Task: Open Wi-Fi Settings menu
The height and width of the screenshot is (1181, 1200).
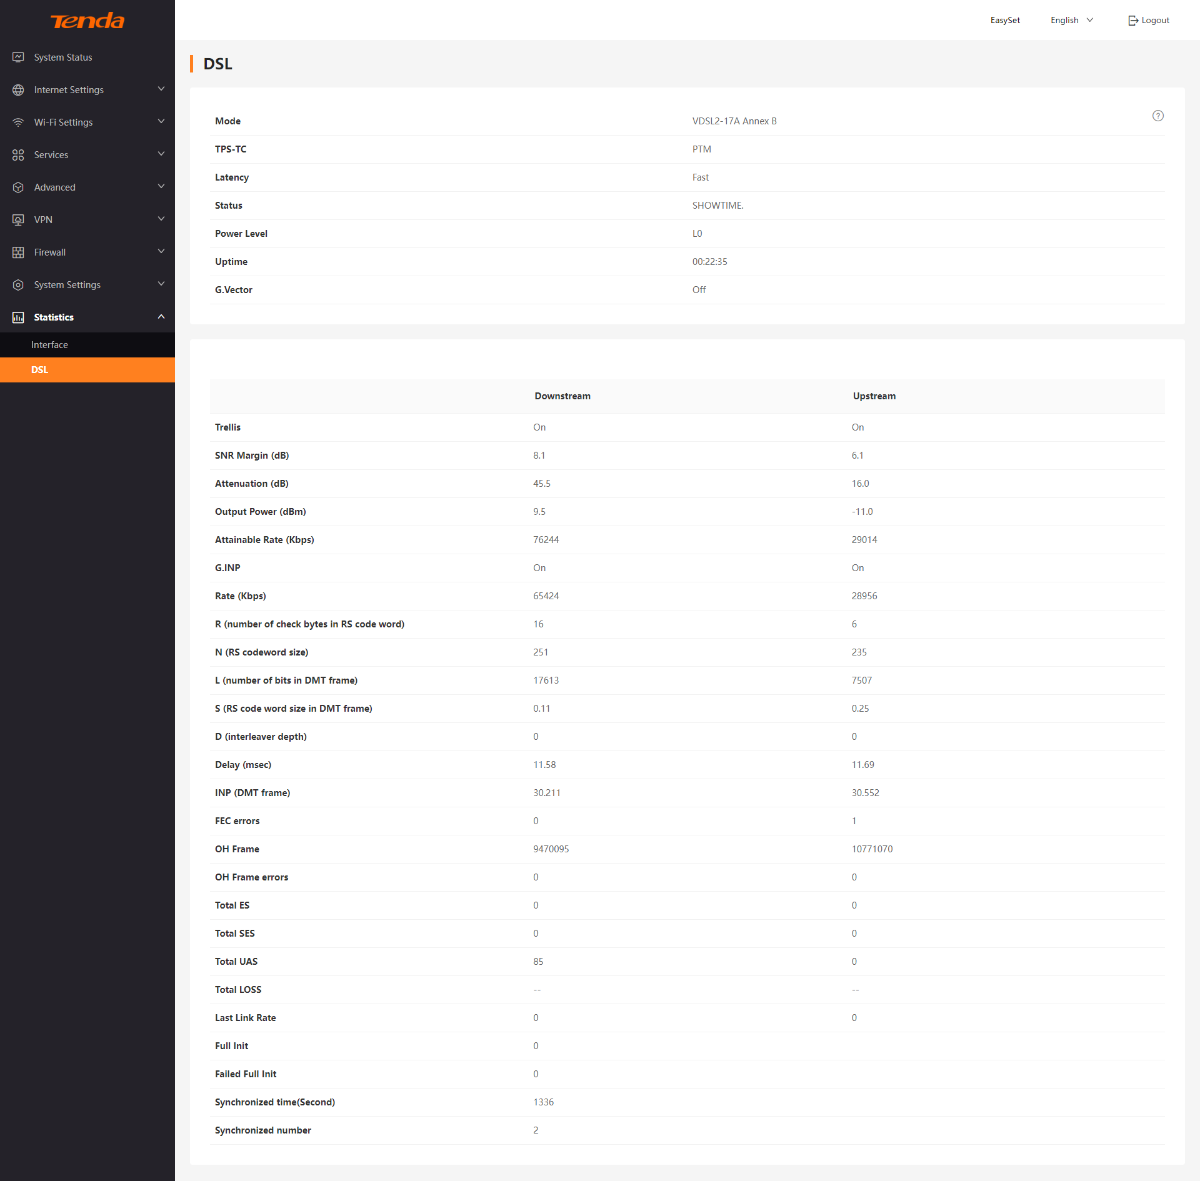Action: (x=87, y=122)
